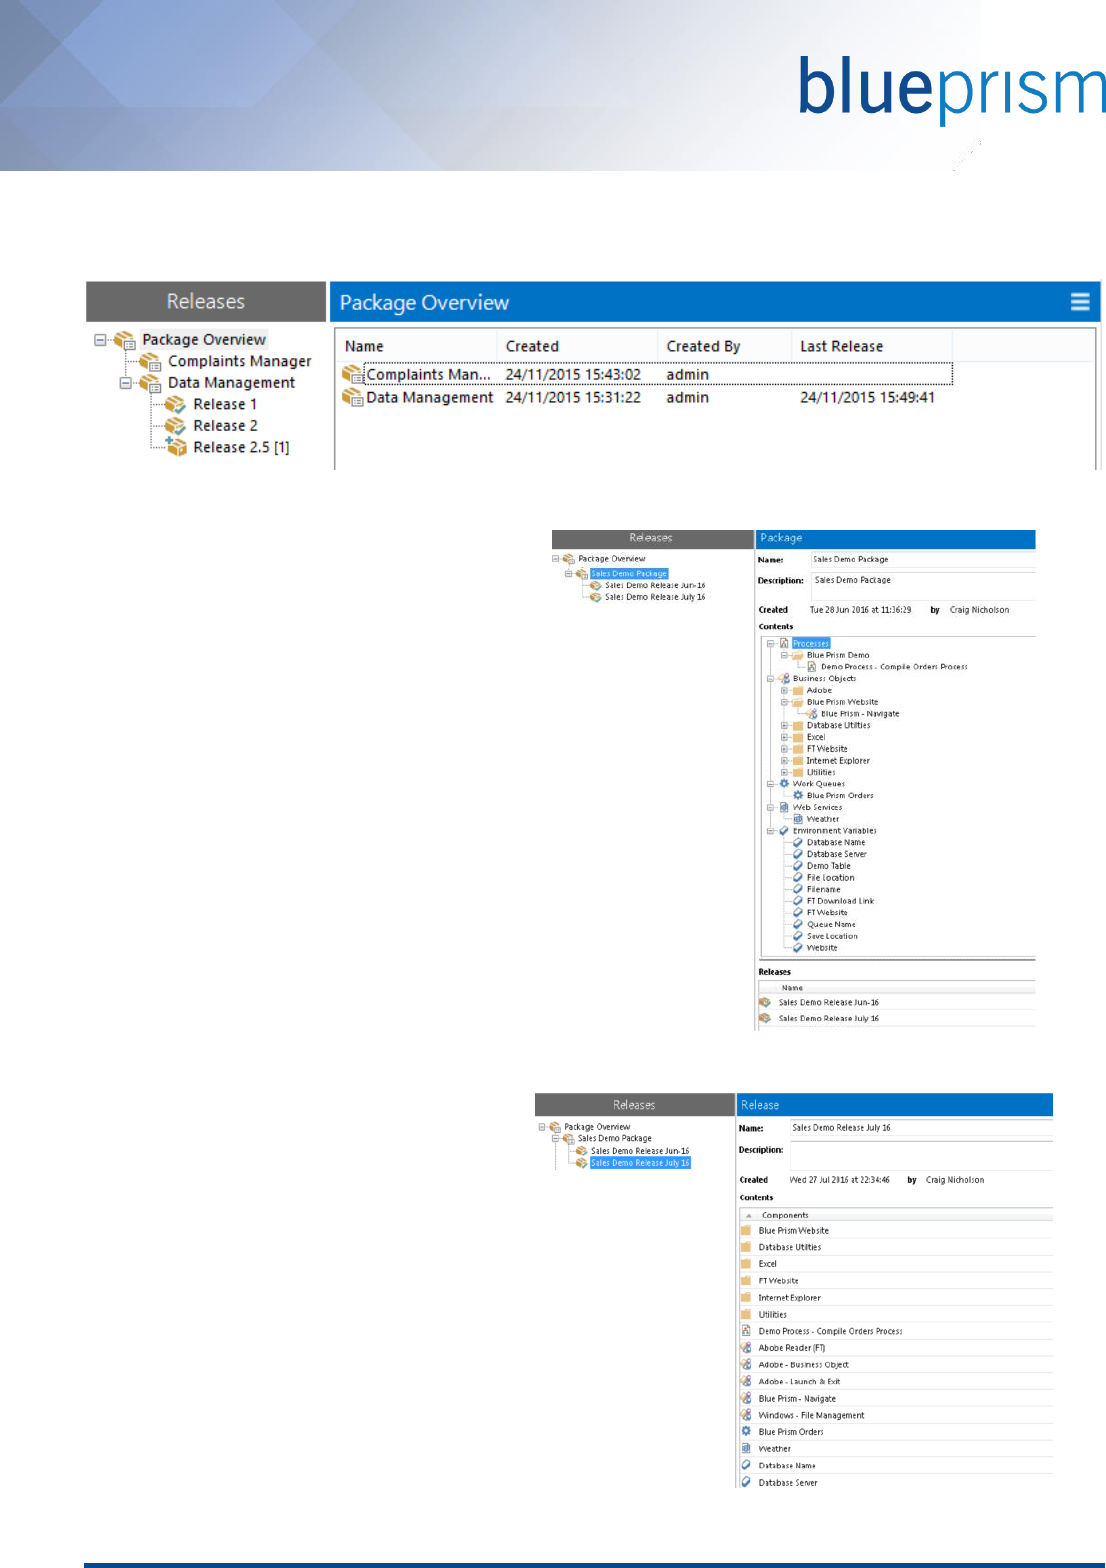This screenshot has height=1568, width=1106.
Task: Click the Adobe - Business Object component row
Action: (x=896, y=1364)
